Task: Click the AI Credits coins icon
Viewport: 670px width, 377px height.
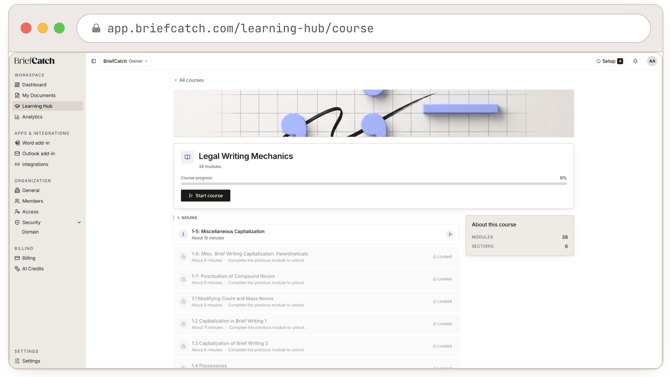Action: coord(17,269)
